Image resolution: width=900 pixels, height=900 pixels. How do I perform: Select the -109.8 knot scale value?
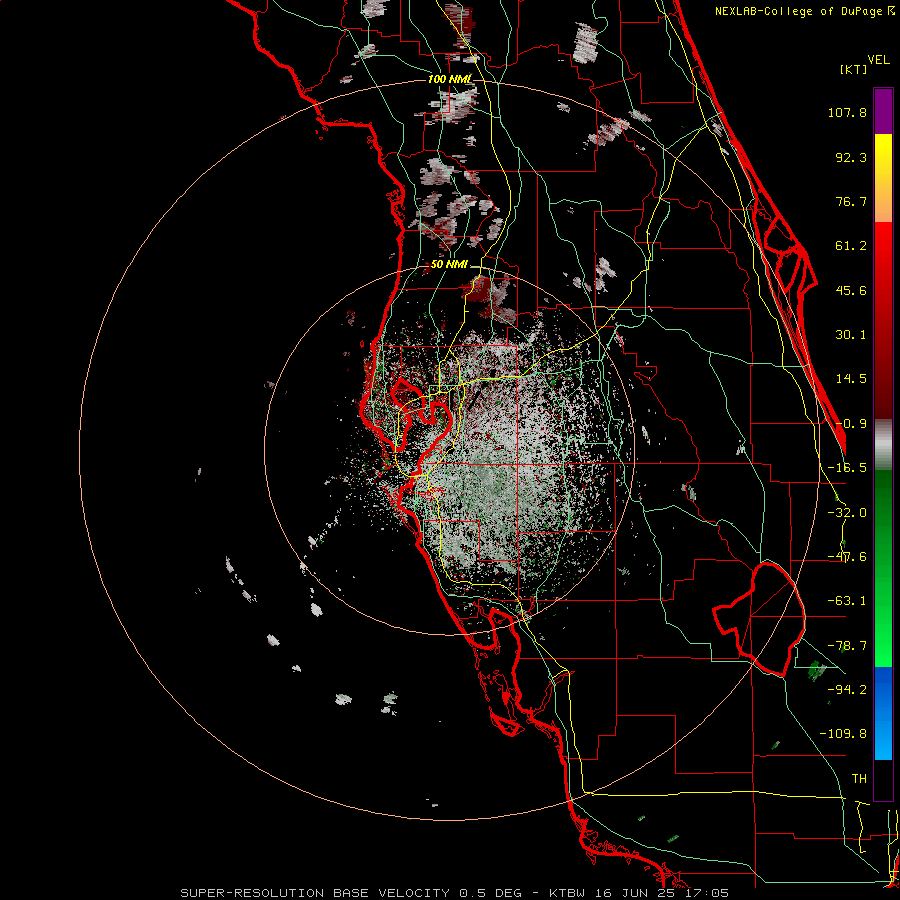coord(843,734)
